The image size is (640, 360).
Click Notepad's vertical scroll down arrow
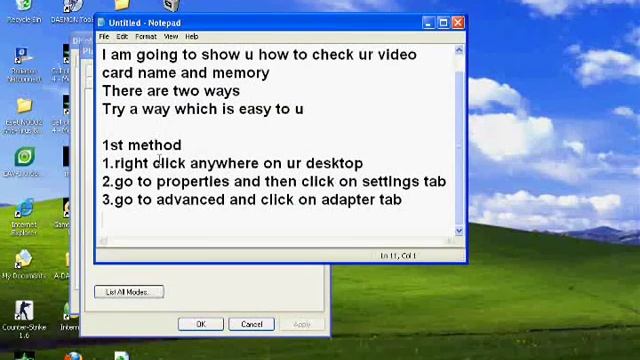459,231
